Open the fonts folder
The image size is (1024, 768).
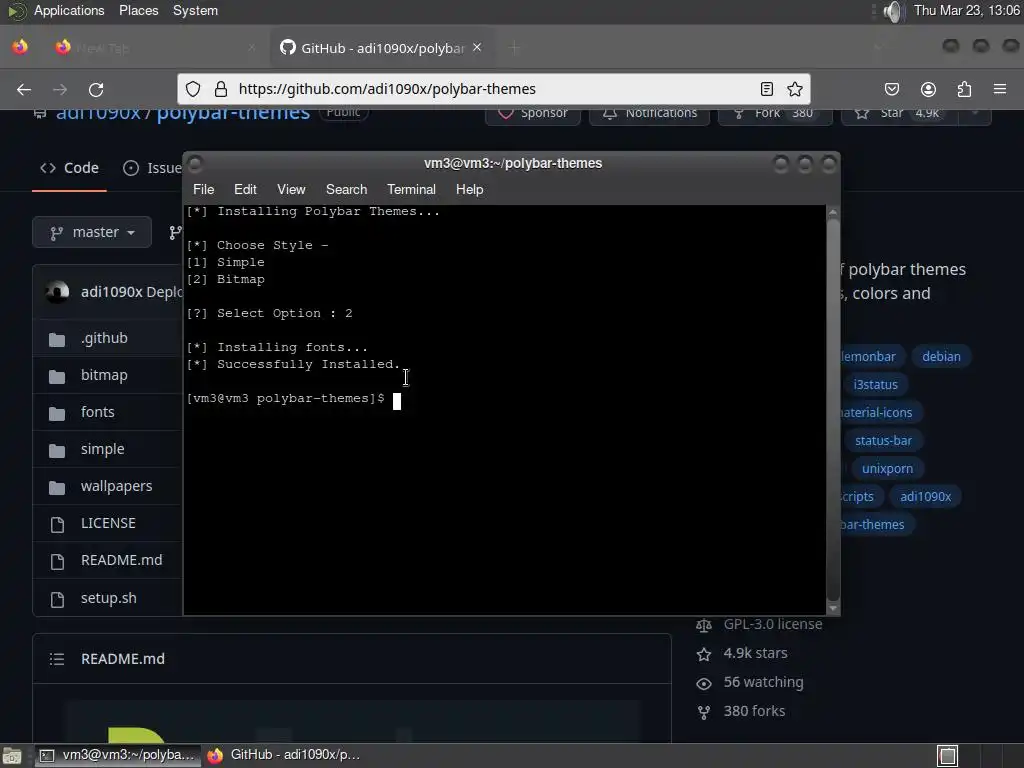click(97, 412)
